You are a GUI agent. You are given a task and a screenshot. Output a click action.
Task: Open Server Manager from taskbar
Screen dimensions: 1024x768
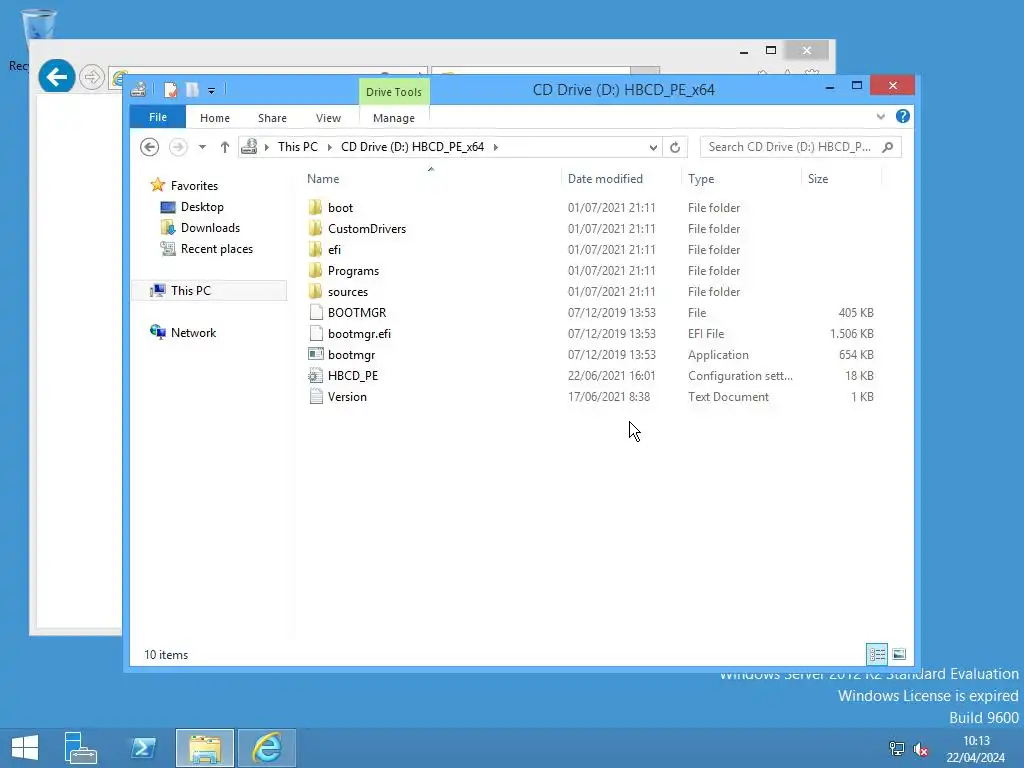pos(80,748)
